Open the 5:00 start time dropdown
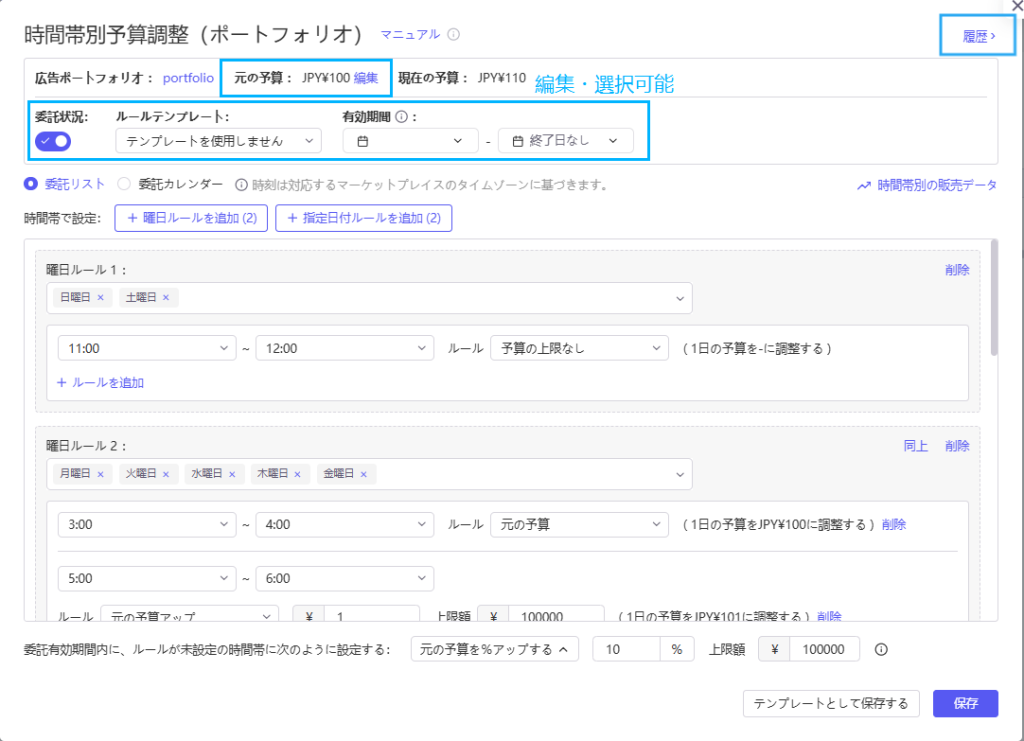This screenshot has width=1024, height=741. [147, 578]
